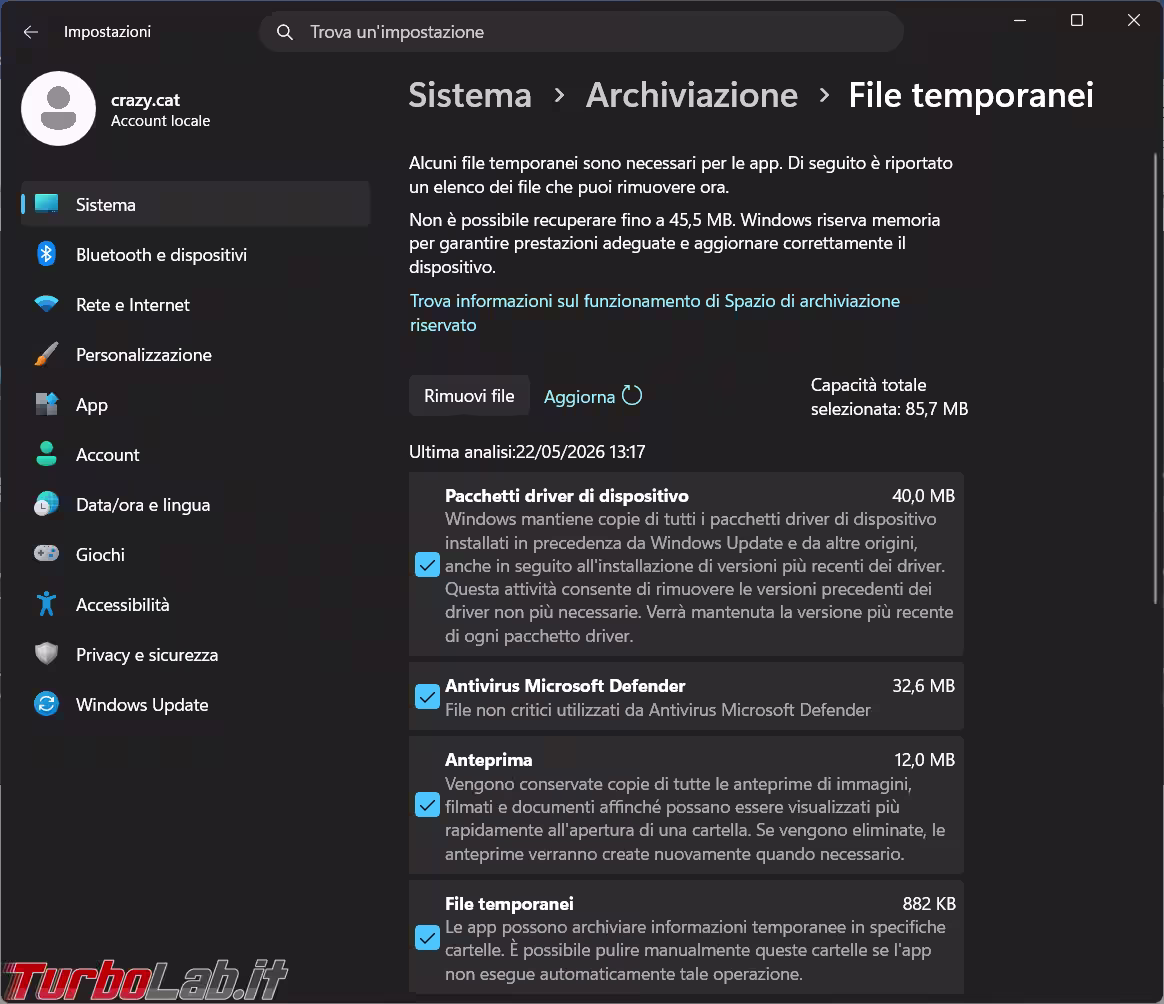The width and height of the screenshot is (1164, 1004).
Task: Click the Windows Update sync icon
Action: point(46,704)
